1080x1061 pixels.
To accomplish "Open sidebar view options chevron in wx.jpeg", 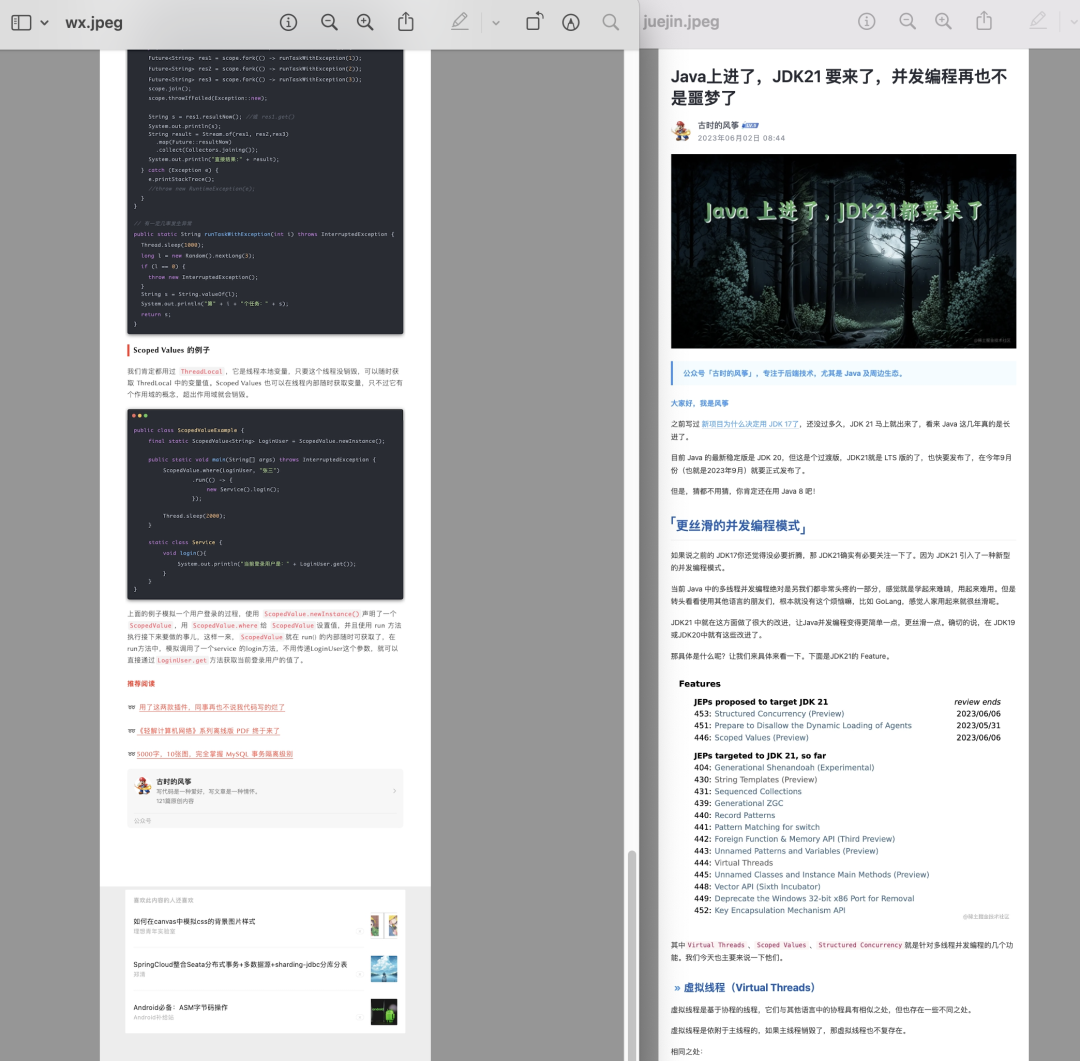I will pyautogui.click(x=45, y=23).
